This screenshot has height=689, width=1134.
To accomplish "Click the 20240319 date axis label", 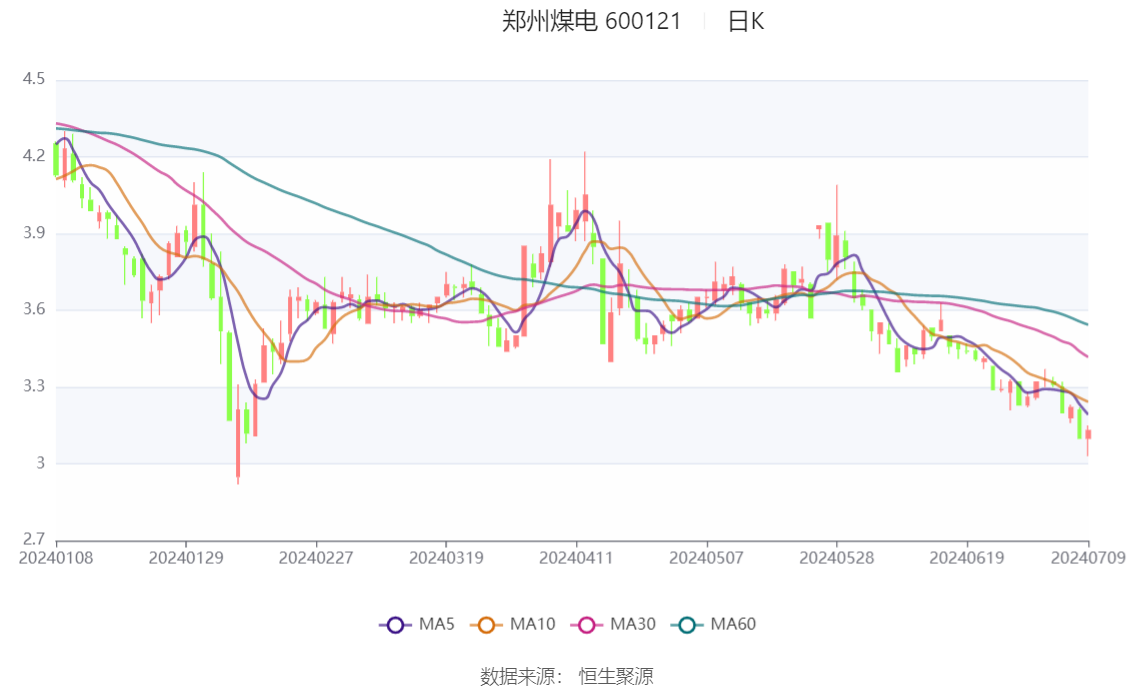I will click(x=446, y=558).
